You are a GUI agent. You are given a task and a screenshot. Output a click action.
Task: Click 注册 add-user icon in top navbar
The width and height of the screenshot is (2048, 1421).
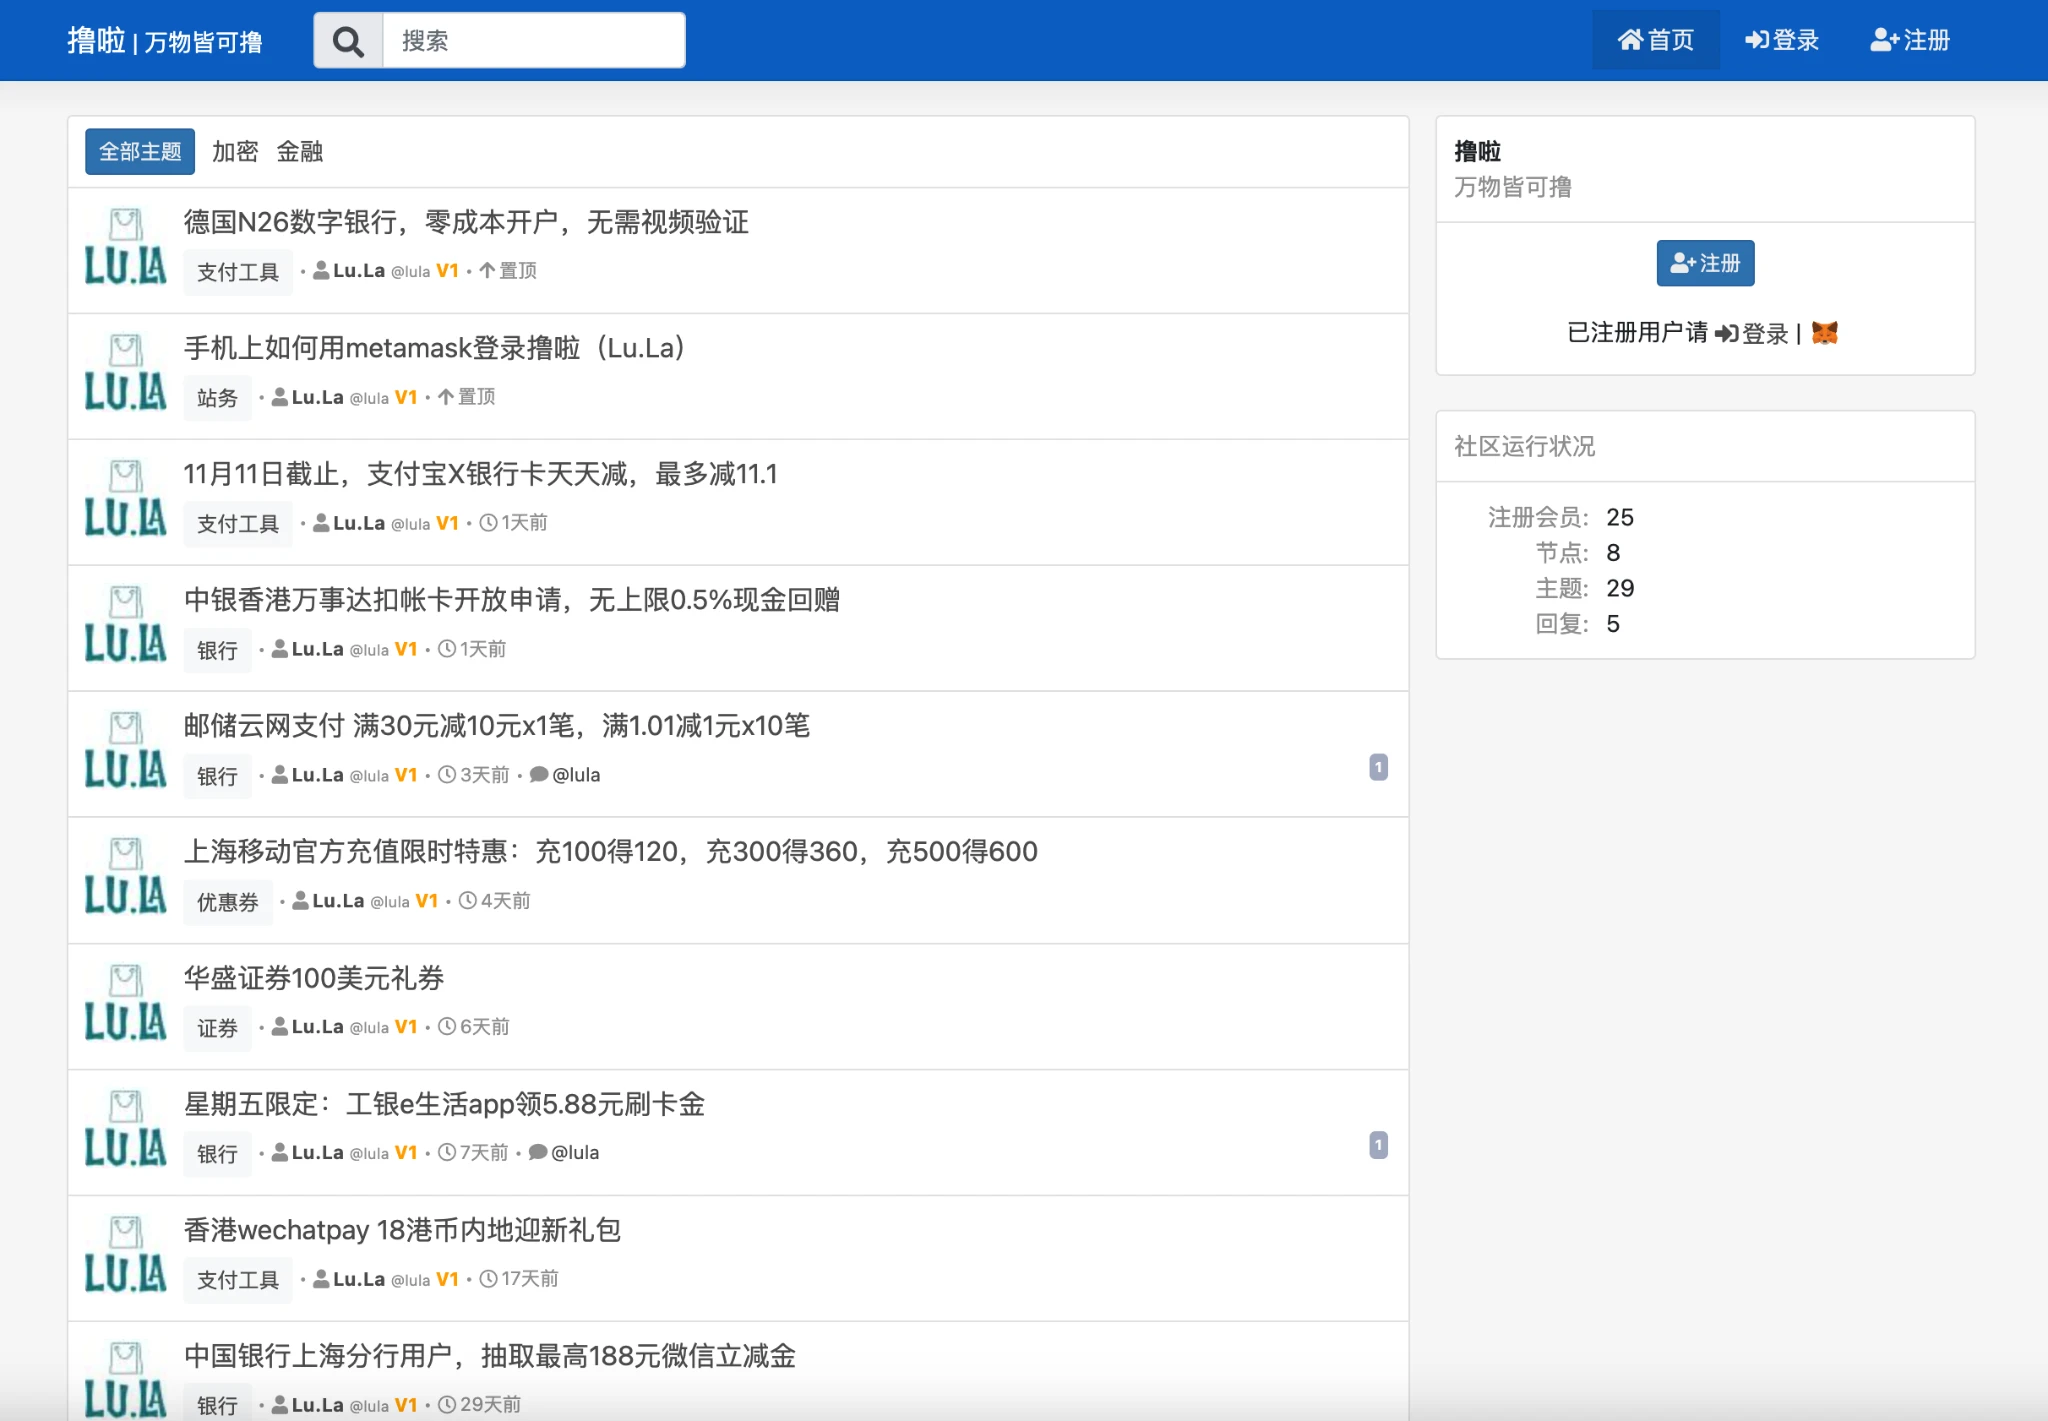[x=1884, y=40]
